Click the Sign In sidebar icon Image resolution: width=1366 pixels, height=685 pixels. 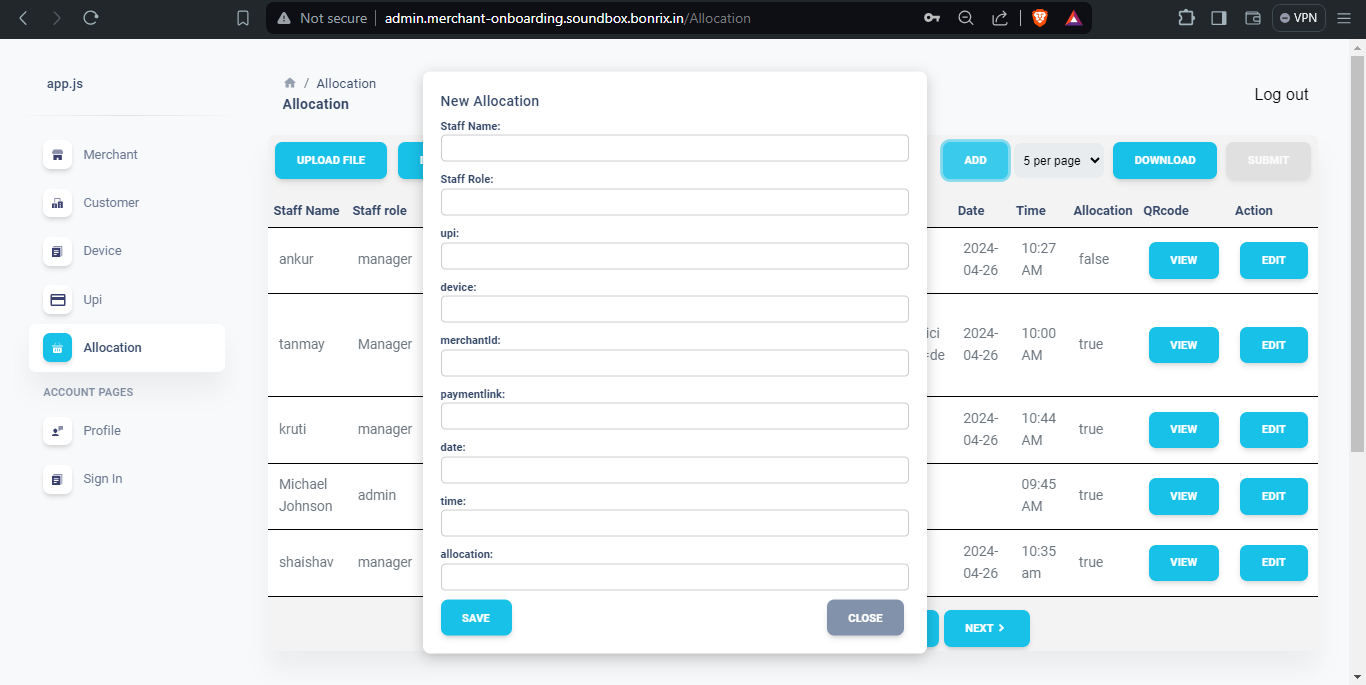click(x=57, y=478)
